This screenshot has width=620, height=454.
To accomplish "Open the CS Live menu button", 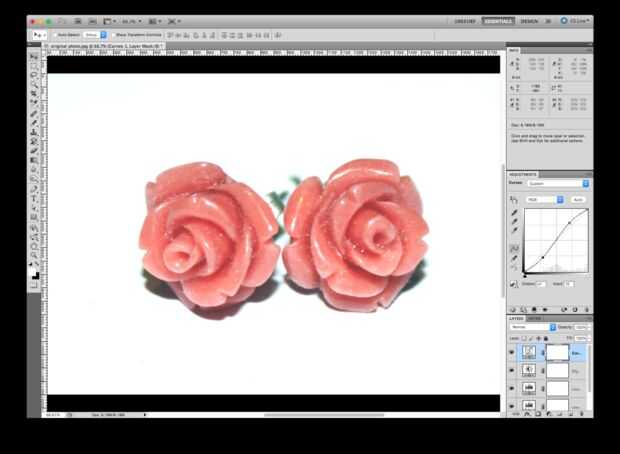I will click(x=576, y=21).
